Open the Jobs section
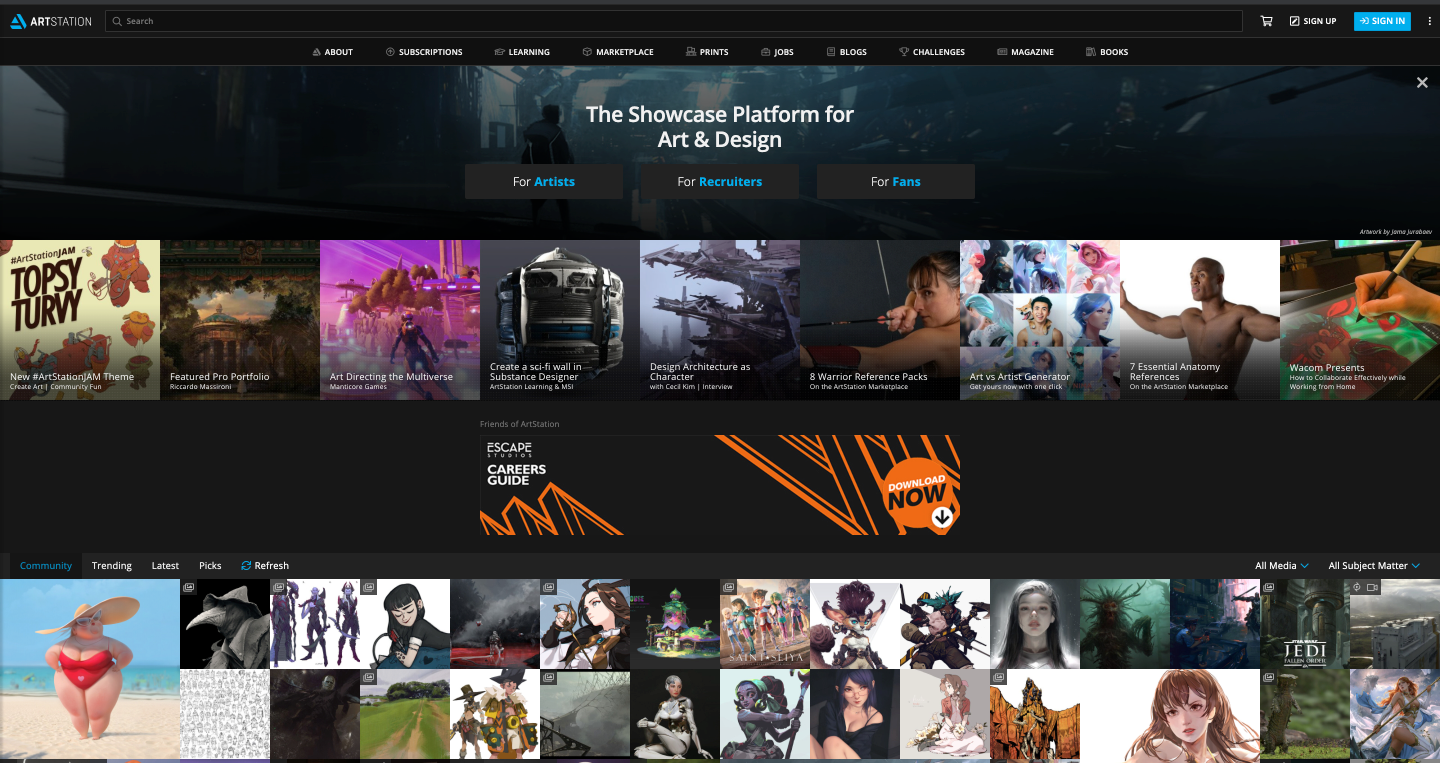 click(x=777, y=51)
